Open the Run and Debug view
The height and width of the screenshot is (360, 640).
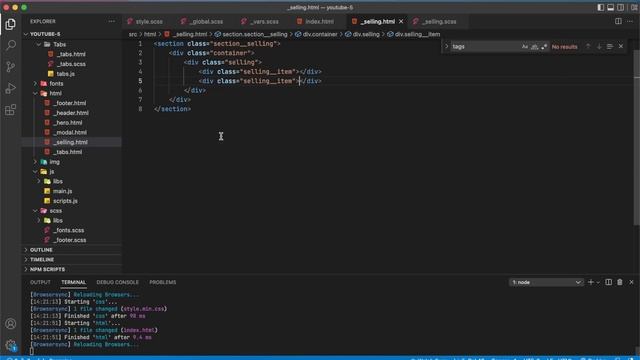click(x=11, y=88)
